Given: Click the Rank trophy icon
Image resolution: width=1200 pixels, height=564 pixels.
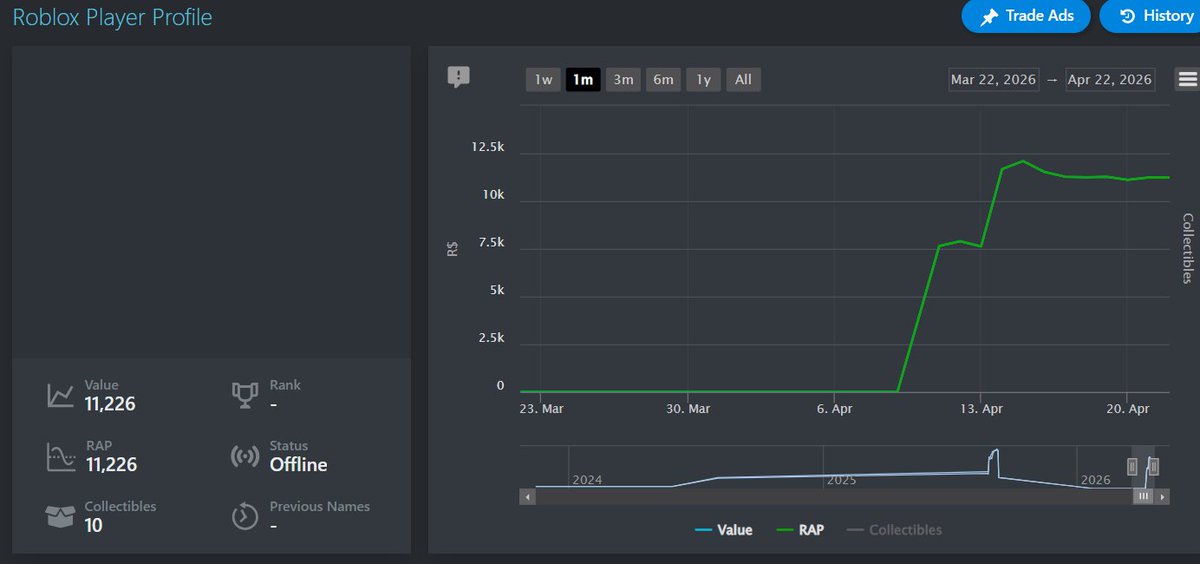Looking at the screenshot, I should point(244,396).
